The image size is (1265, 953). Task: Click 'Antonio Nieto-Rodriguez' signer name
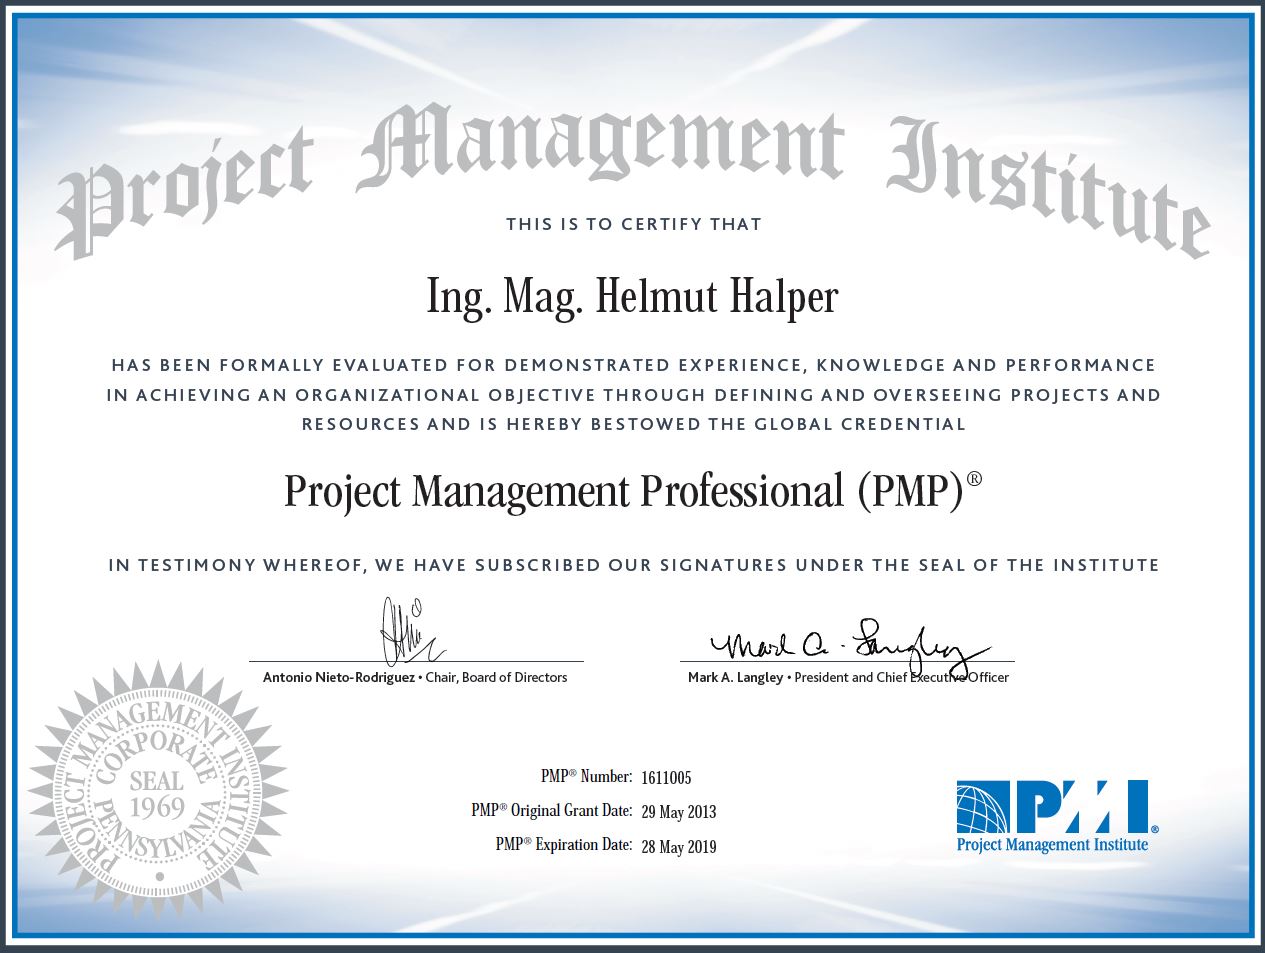point(339,677)
